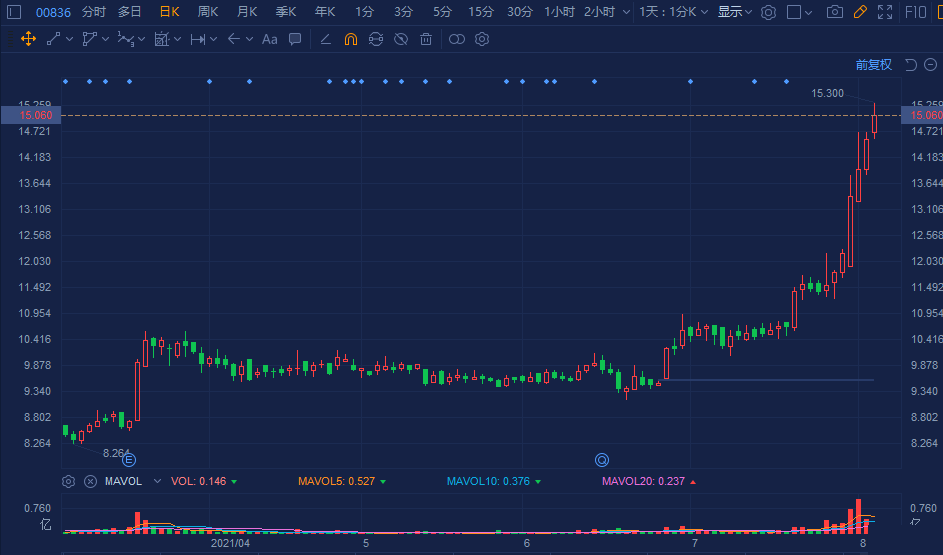Select the 30分 period
Viewport: 943px width, 555px height.
tap(520, 12)
